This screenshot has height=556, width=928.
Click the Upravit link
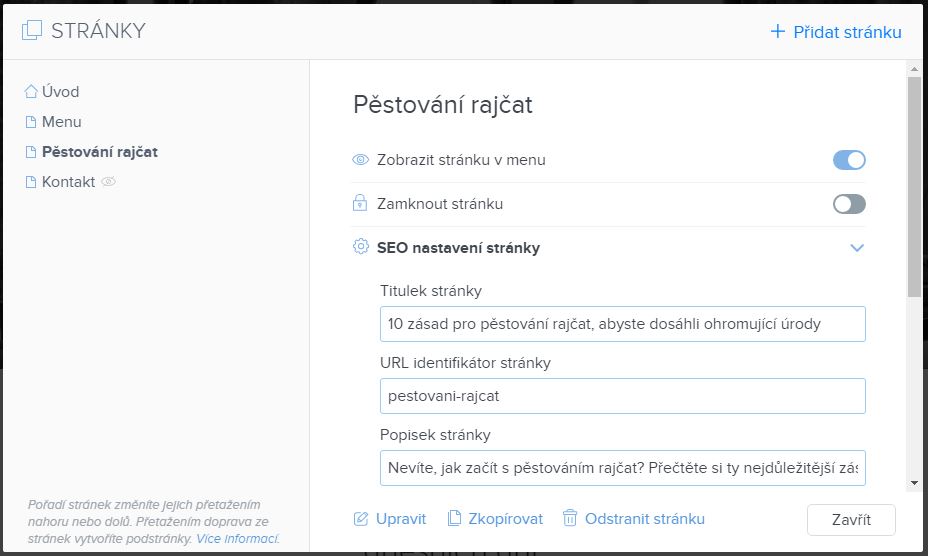pyautogui.click(x=401, y=519)
